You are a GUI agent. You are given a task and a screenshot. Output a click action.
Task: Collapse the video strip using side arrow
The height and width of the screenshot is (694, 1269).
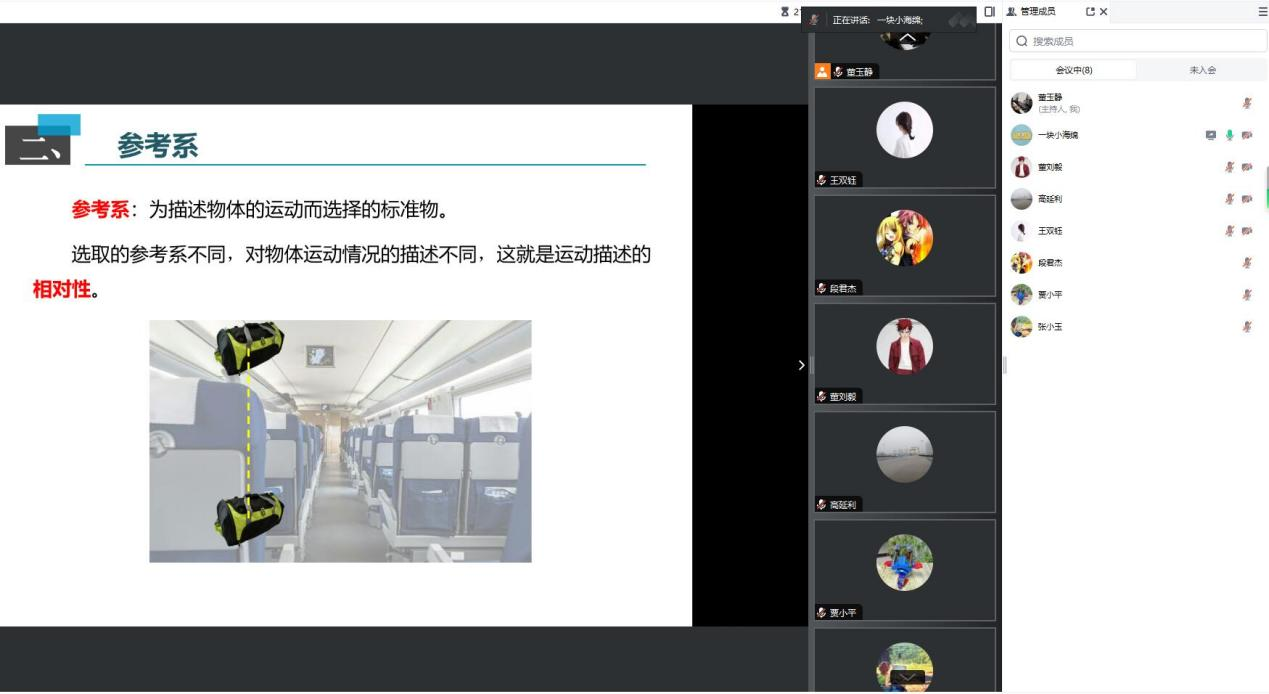click(800, 365)
